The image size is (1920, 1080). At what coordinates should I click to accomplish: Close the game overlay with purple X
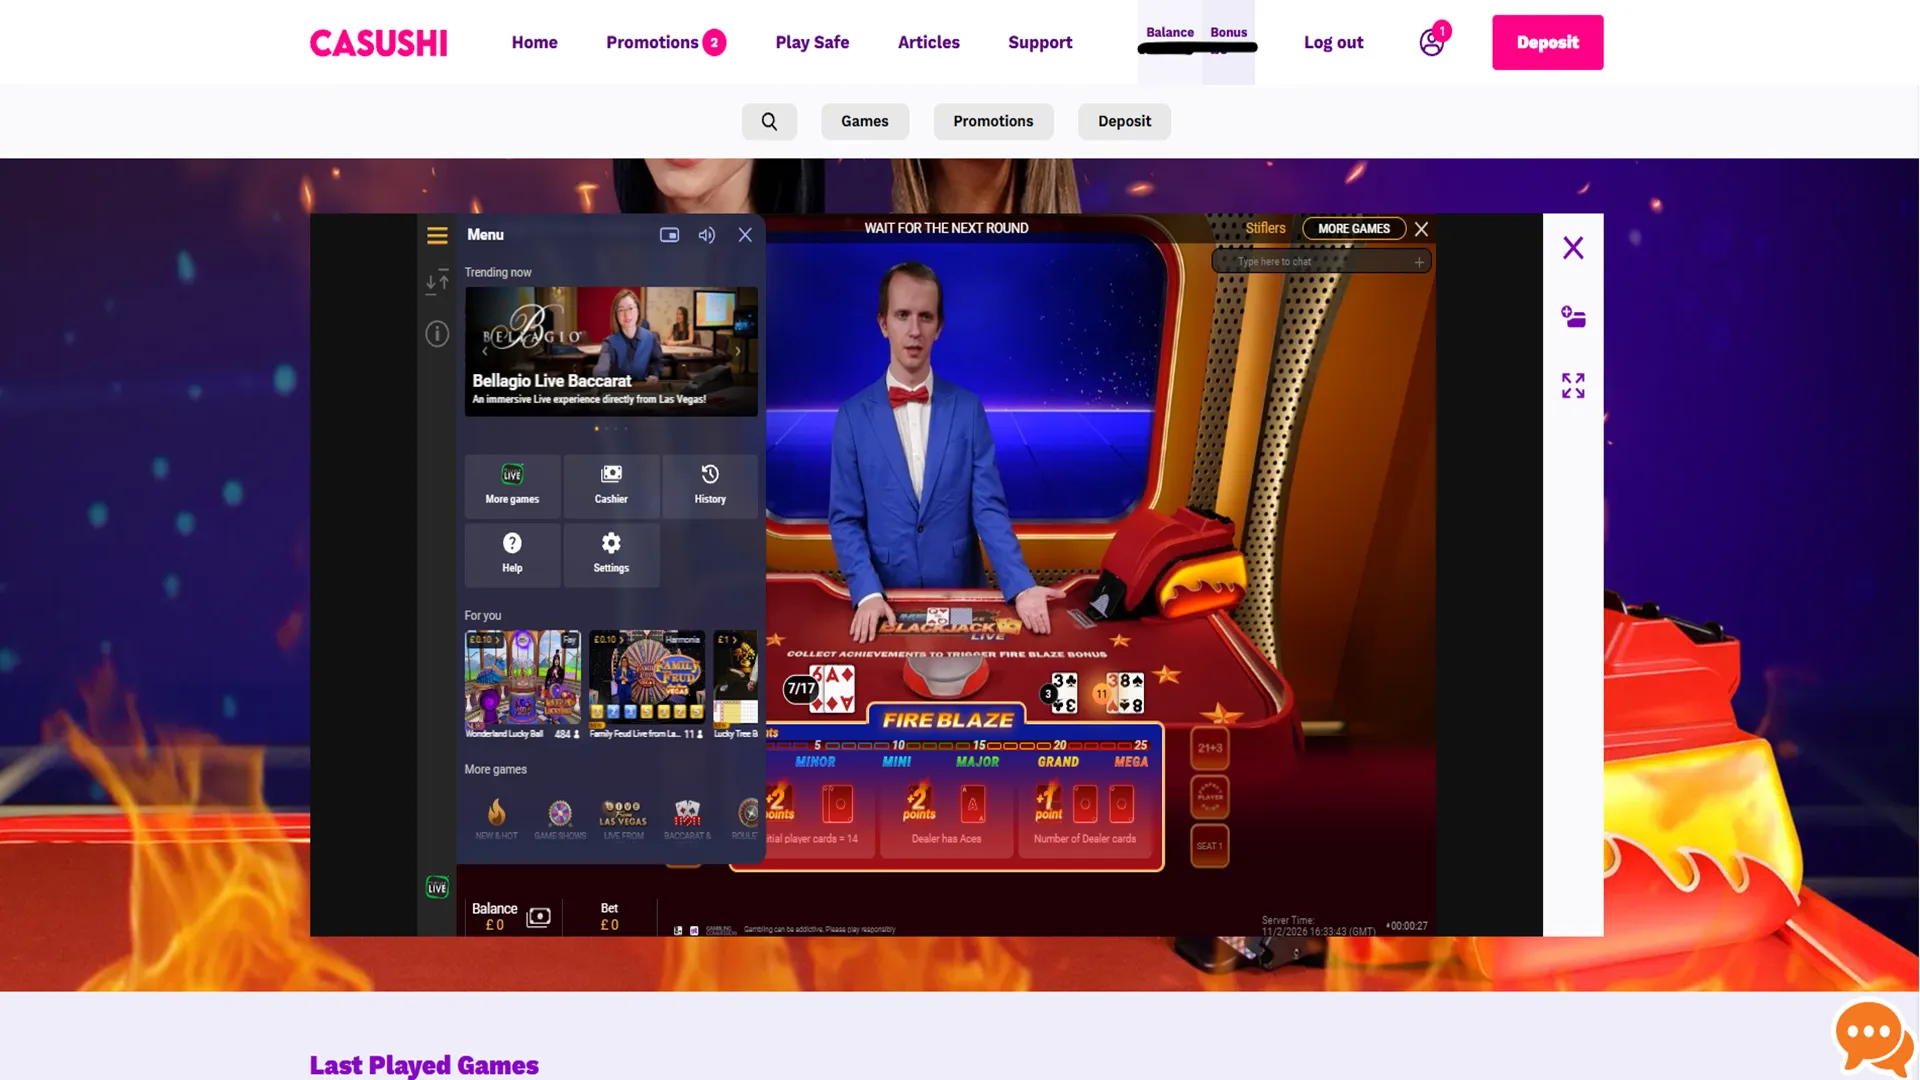(1573, 248)
